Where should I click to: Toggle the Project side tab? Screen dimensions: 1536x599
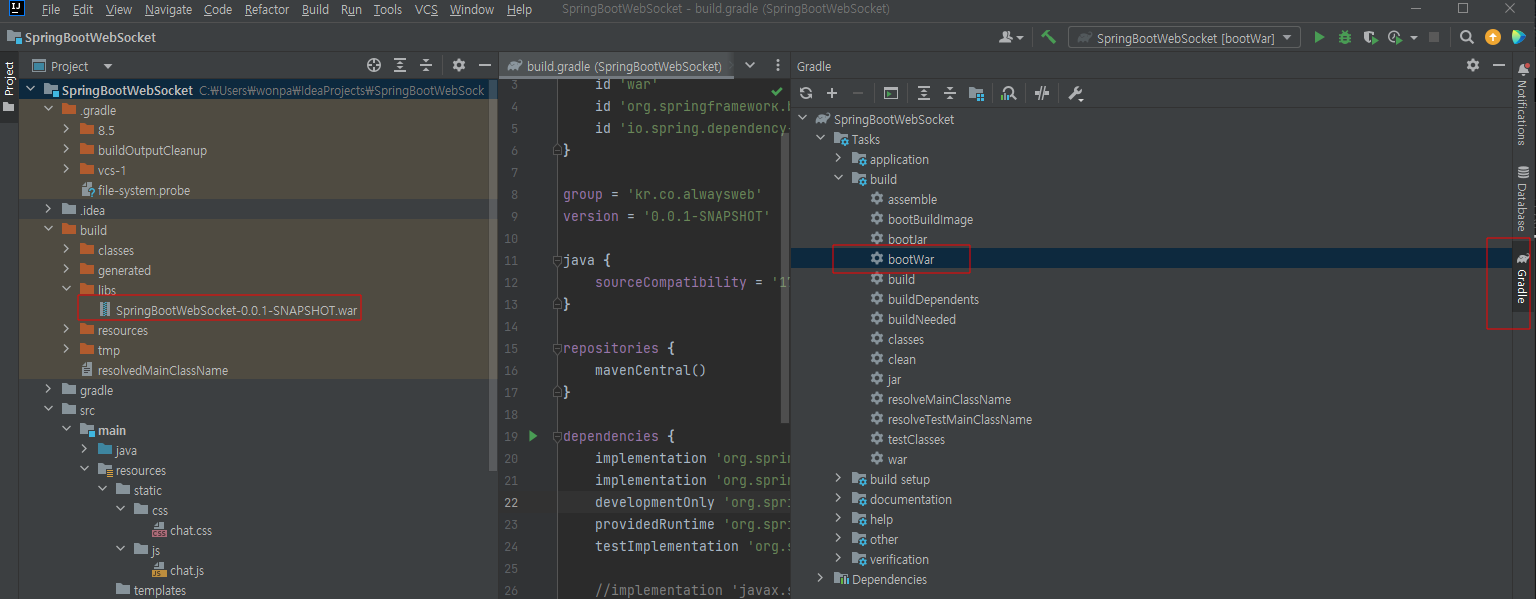(9, 87)
